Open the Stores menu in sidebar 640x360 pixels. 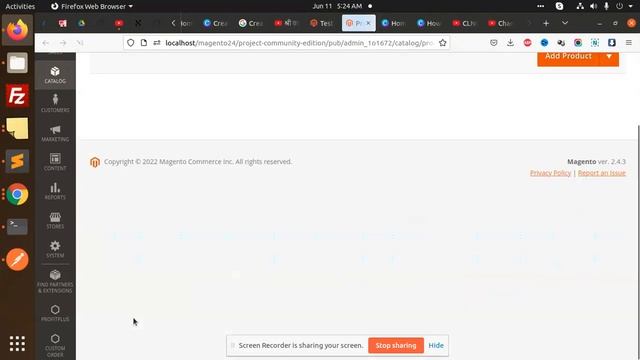coord(55,220)
